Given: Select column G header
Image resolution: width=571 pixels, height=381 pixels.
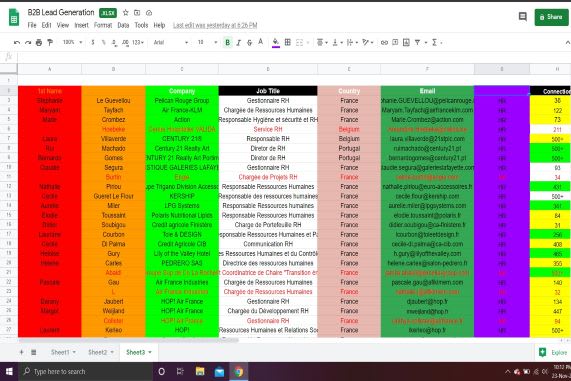Looking at the screenshot, I should [501, 69].
